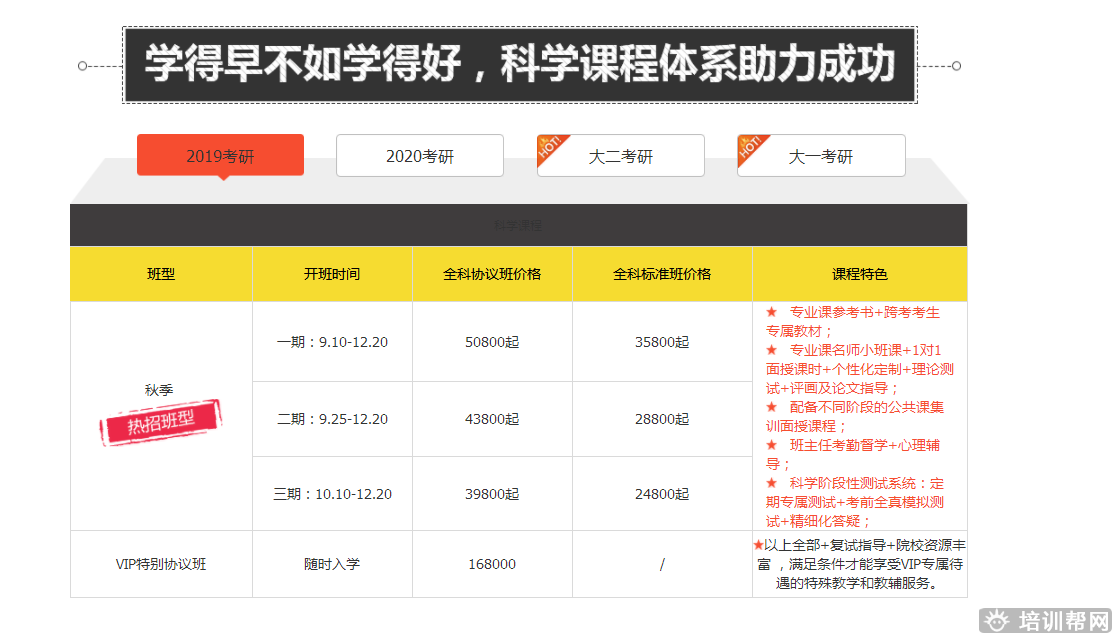
Task: Click the VIP特别协议班 row label
Action: pos(161,564)
